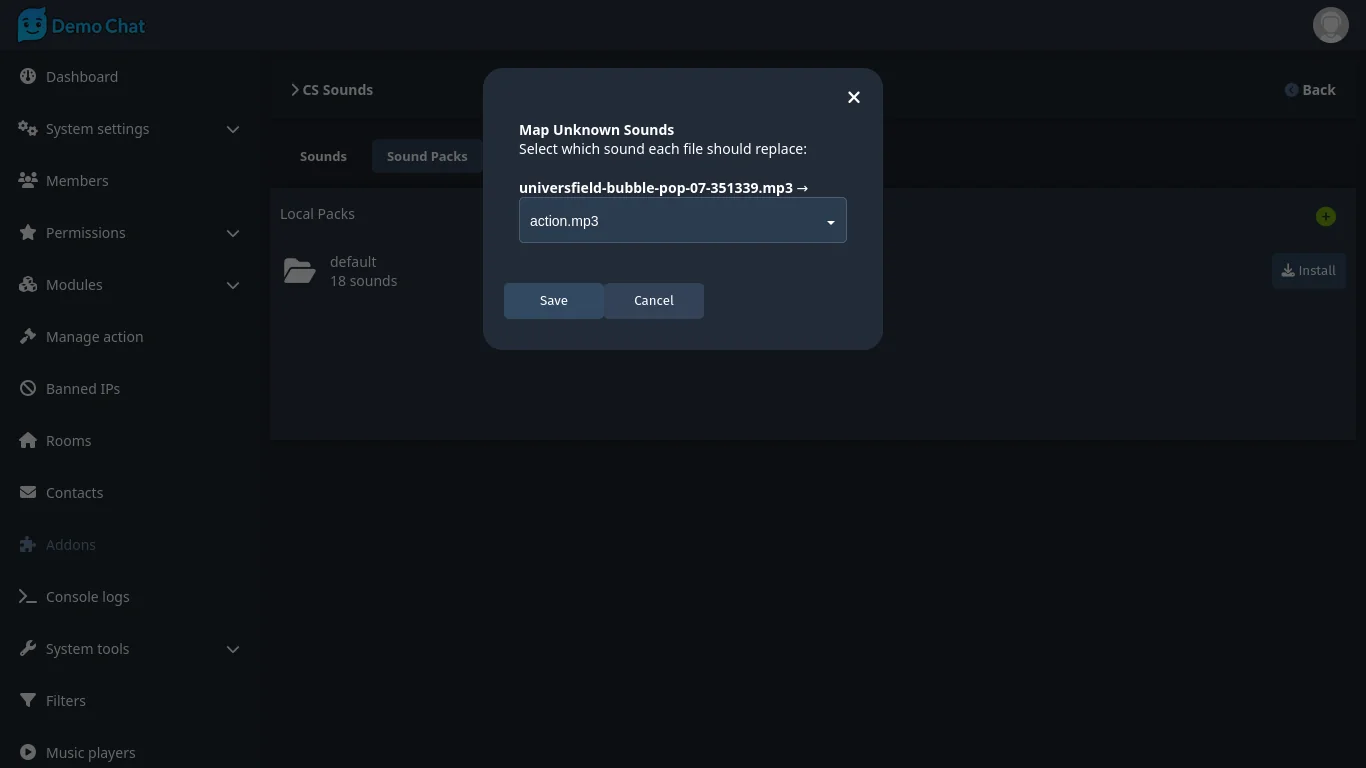Switch to the Sounds tab

(323, 157)
